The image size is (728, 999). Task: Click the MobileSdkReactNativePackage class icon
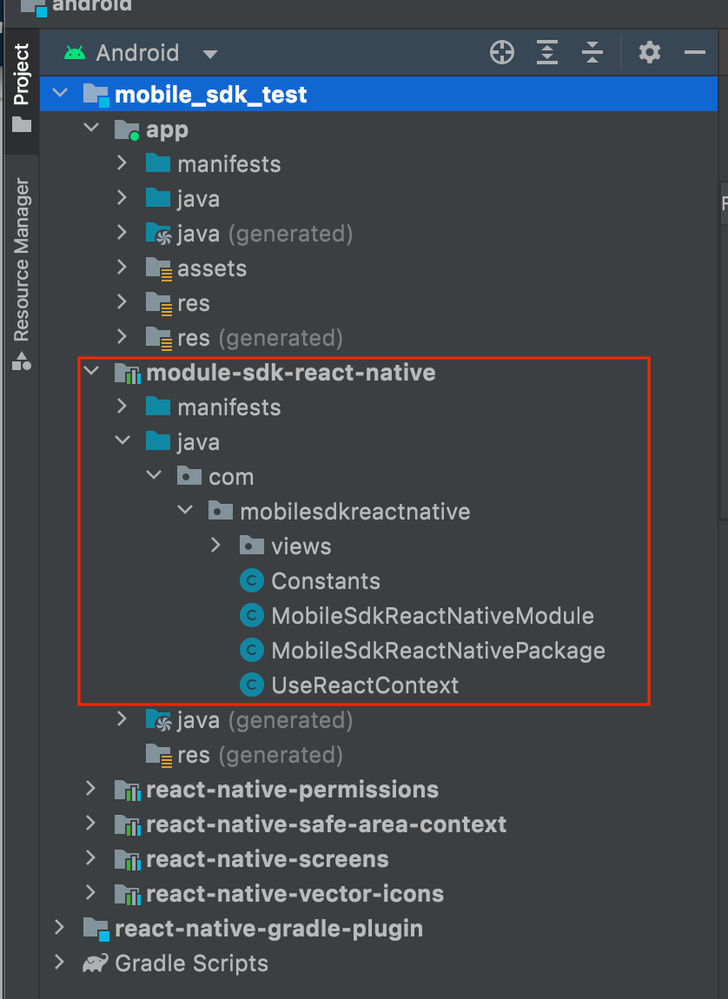(x=252, y=651)
